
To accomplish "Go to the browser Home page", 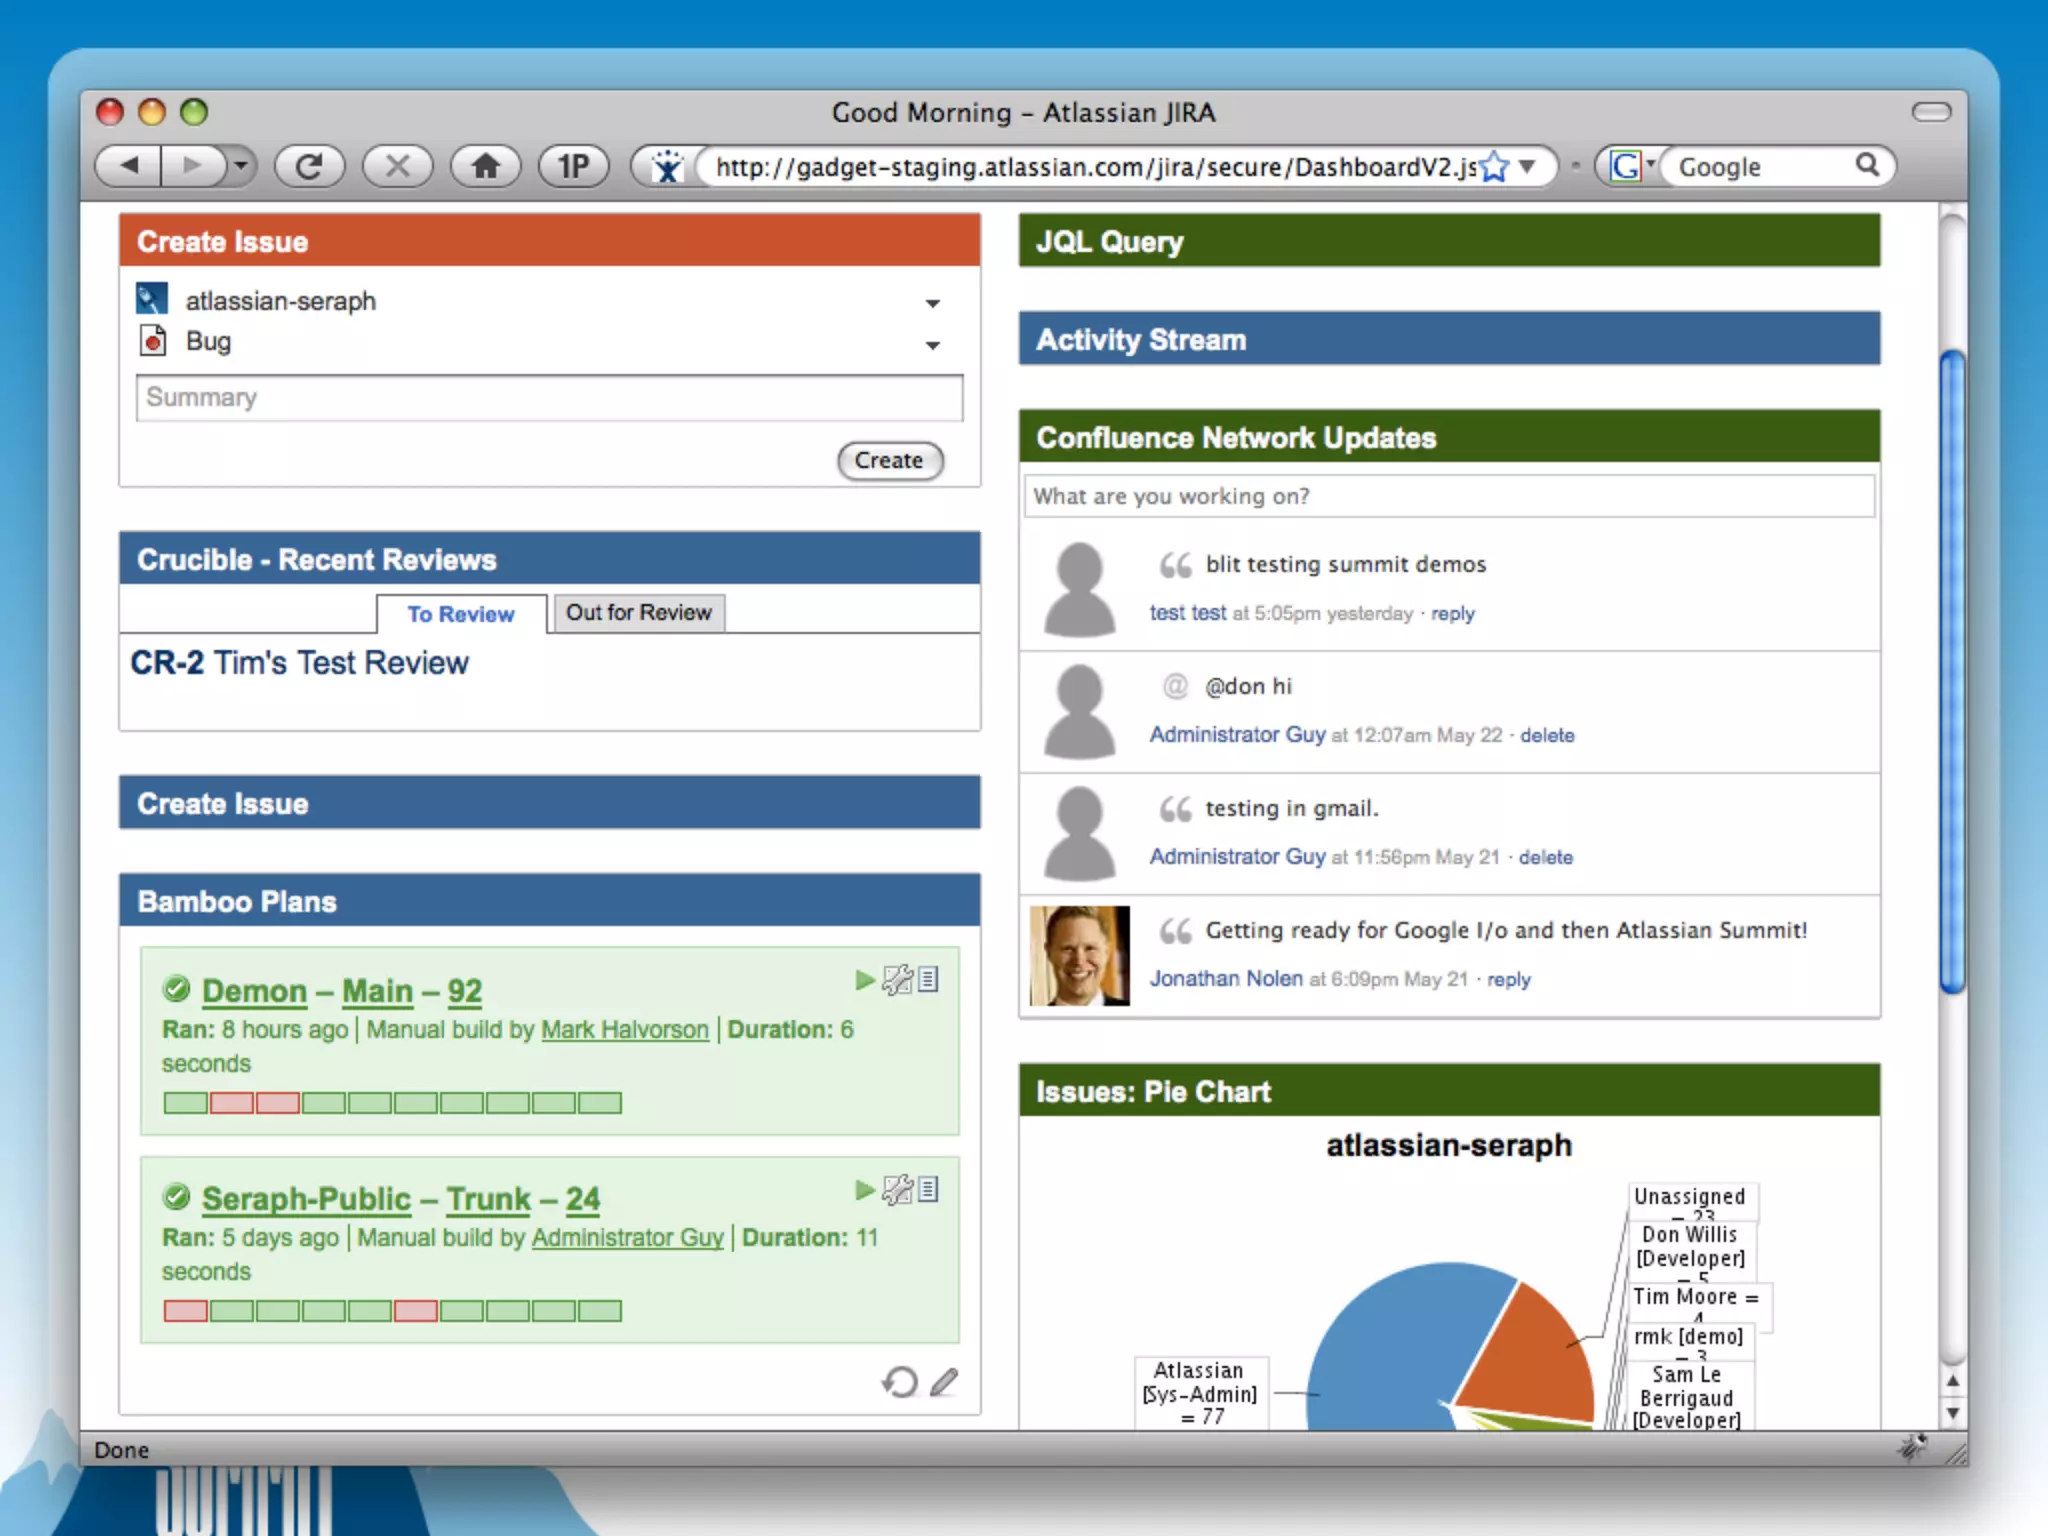I will pos(485,166).
